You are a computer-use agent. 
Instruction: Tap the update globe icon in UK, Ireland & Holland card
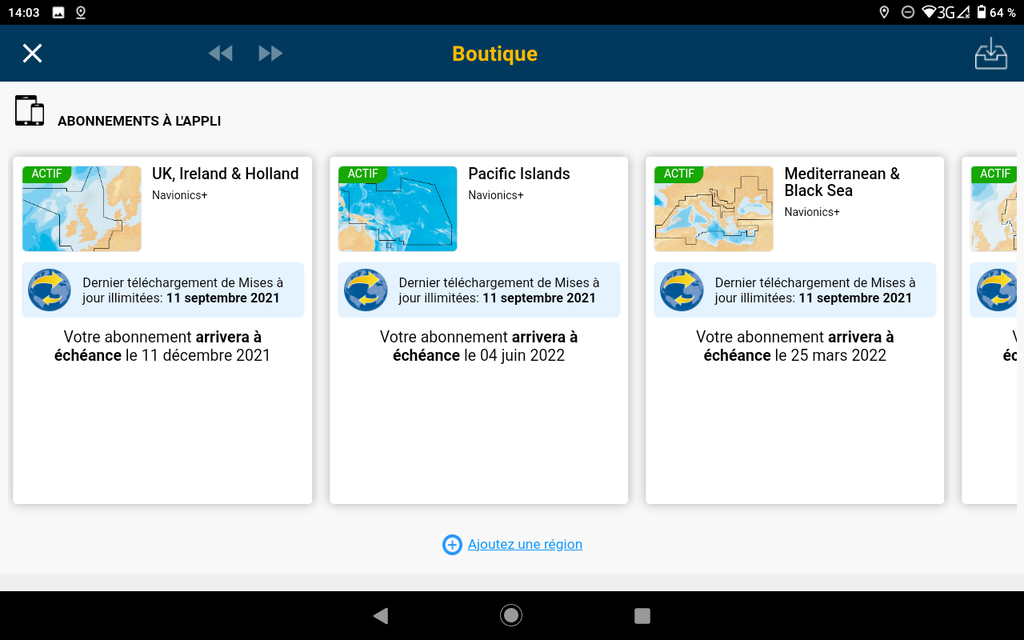point(49,290)
